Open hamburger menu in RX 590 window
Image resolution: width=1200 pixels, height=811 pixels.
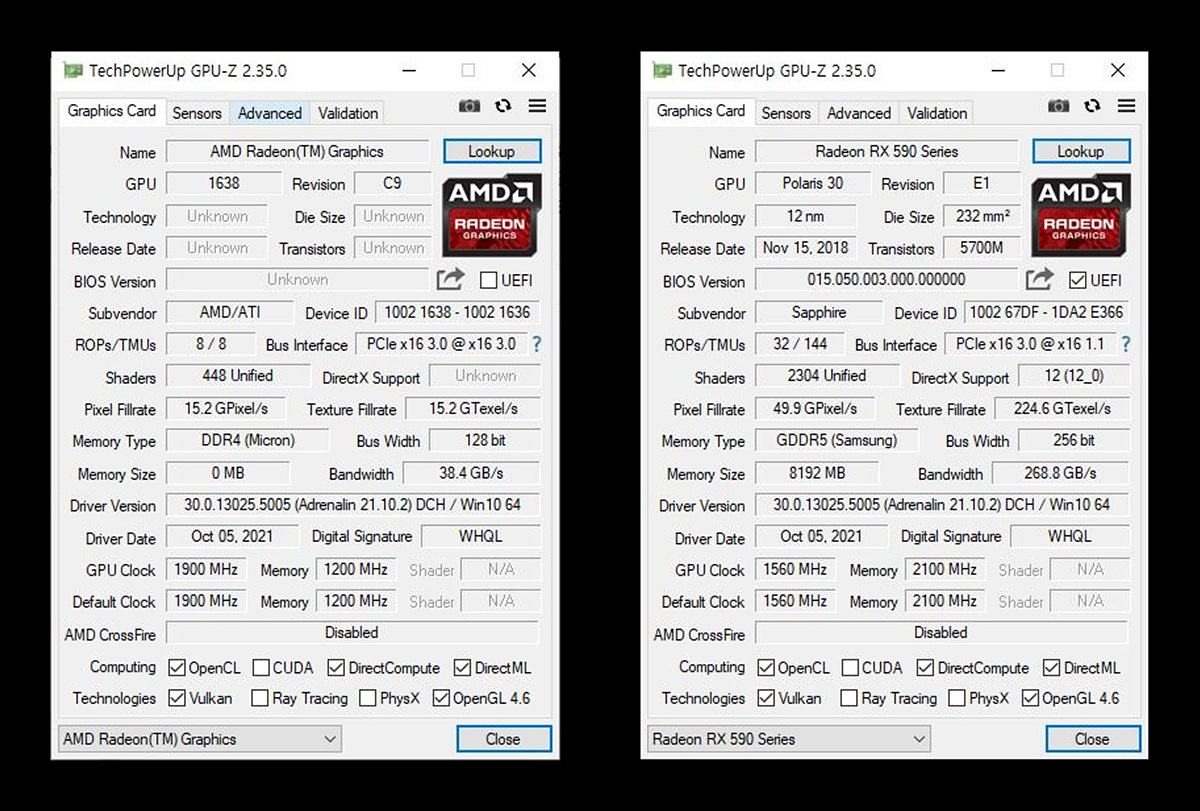1126,106
